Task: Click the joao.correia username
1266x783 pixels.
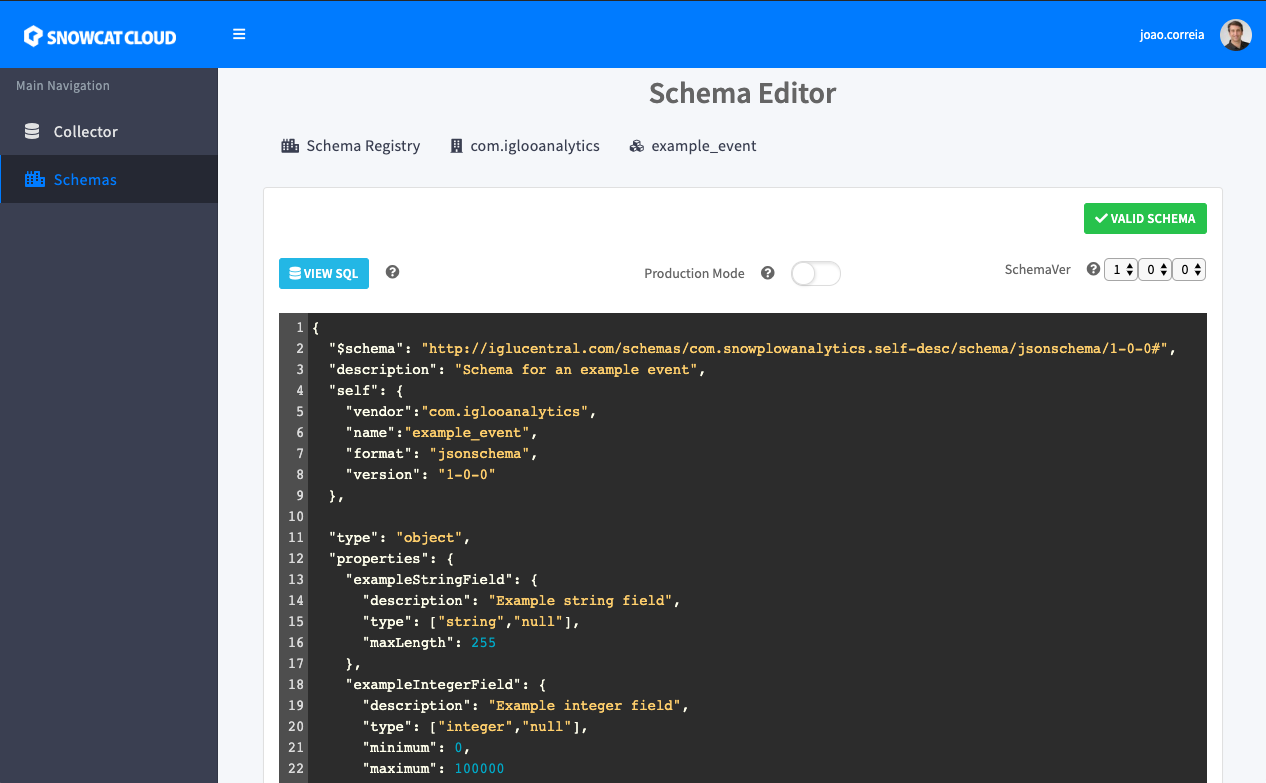Action: [x=1172, y=35]
